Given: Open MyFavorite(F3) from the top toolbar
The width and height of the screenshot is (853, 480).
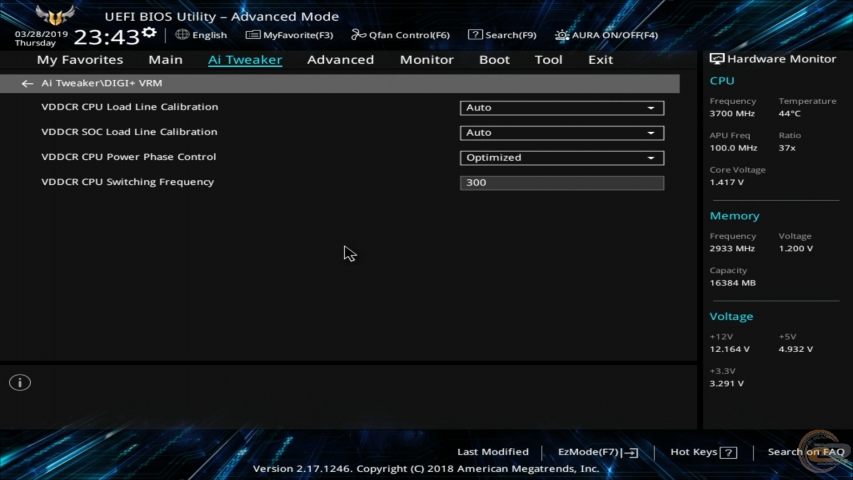Looking at the screenshot, I should pos(290,35).
